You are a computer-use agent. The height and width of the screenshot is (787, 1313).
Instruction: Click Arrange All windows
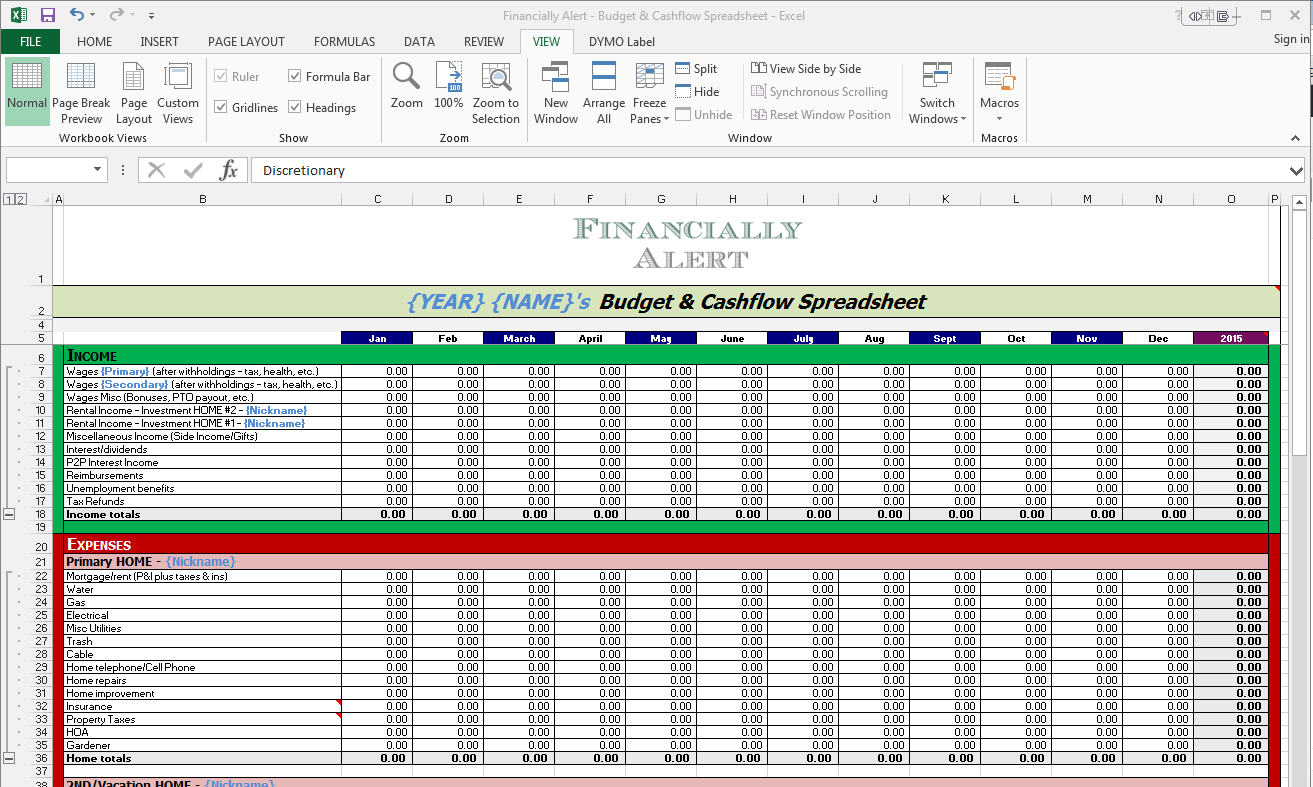pos(604,92)
